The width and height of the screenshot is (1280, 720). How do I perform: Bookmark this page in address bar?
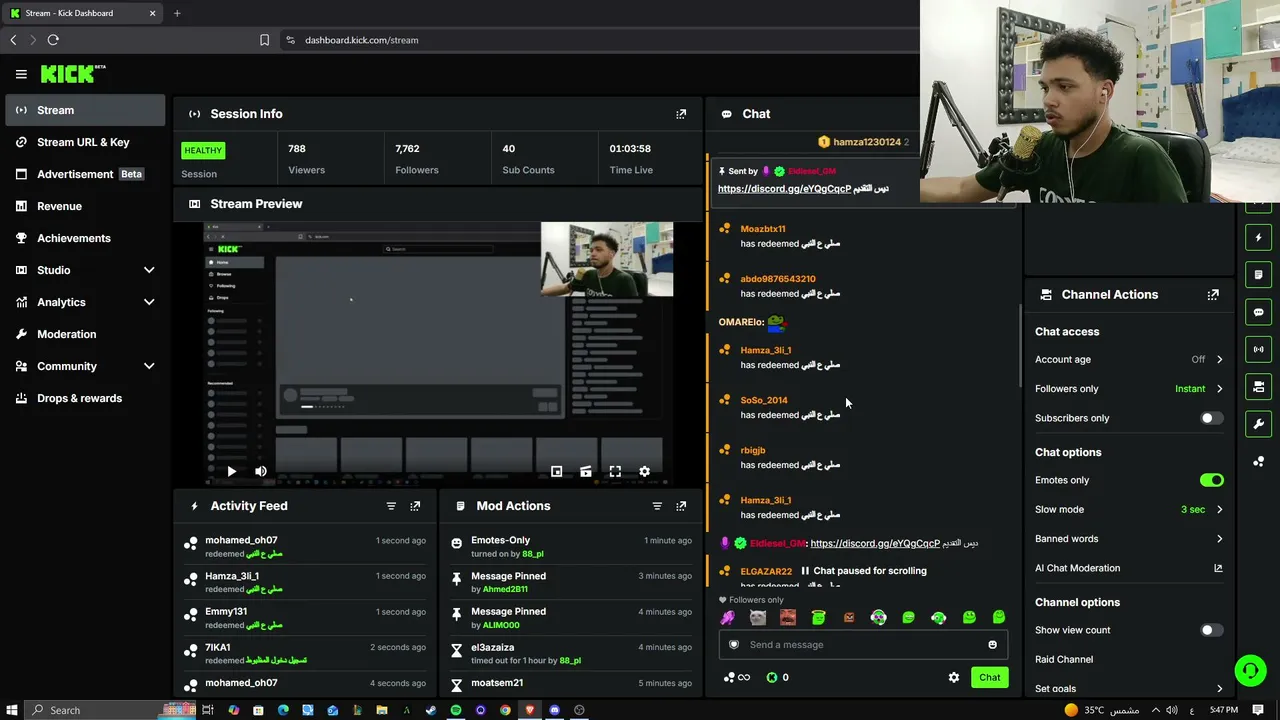pyautogui.click(x=264, y=40)
